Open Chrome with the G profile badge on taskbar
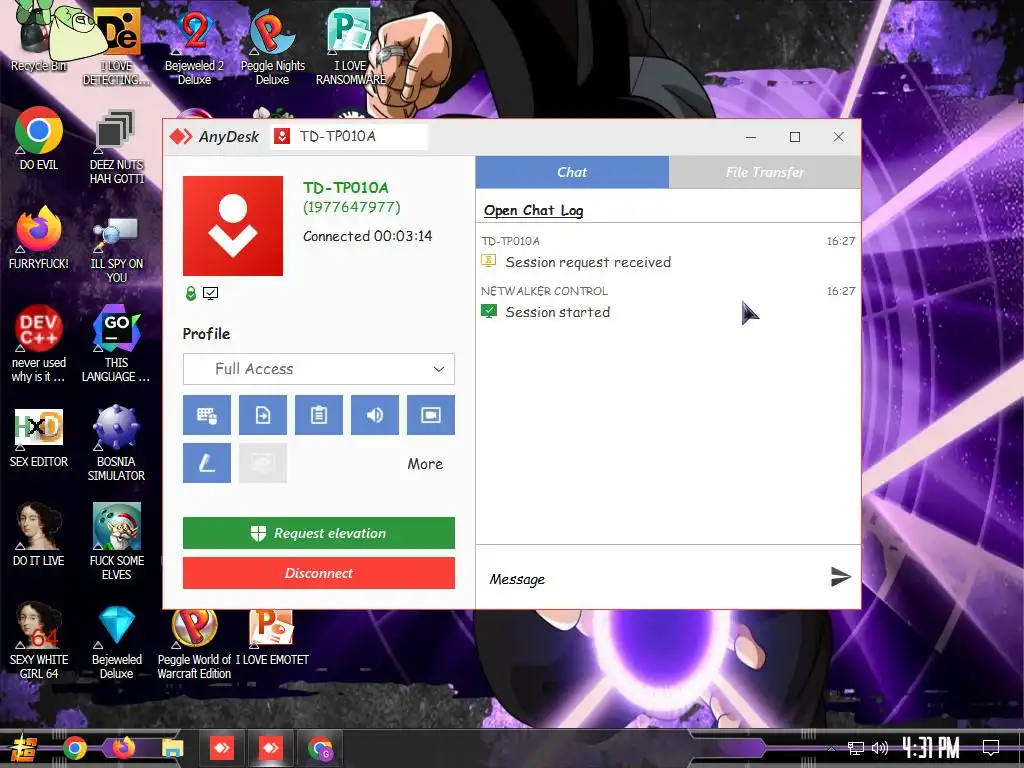 320,748
